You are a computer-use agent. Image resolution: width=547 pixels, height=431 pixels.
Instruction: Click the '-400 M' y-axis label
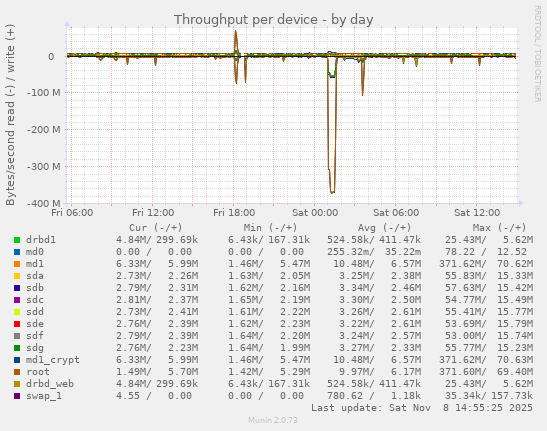[44, 203]
